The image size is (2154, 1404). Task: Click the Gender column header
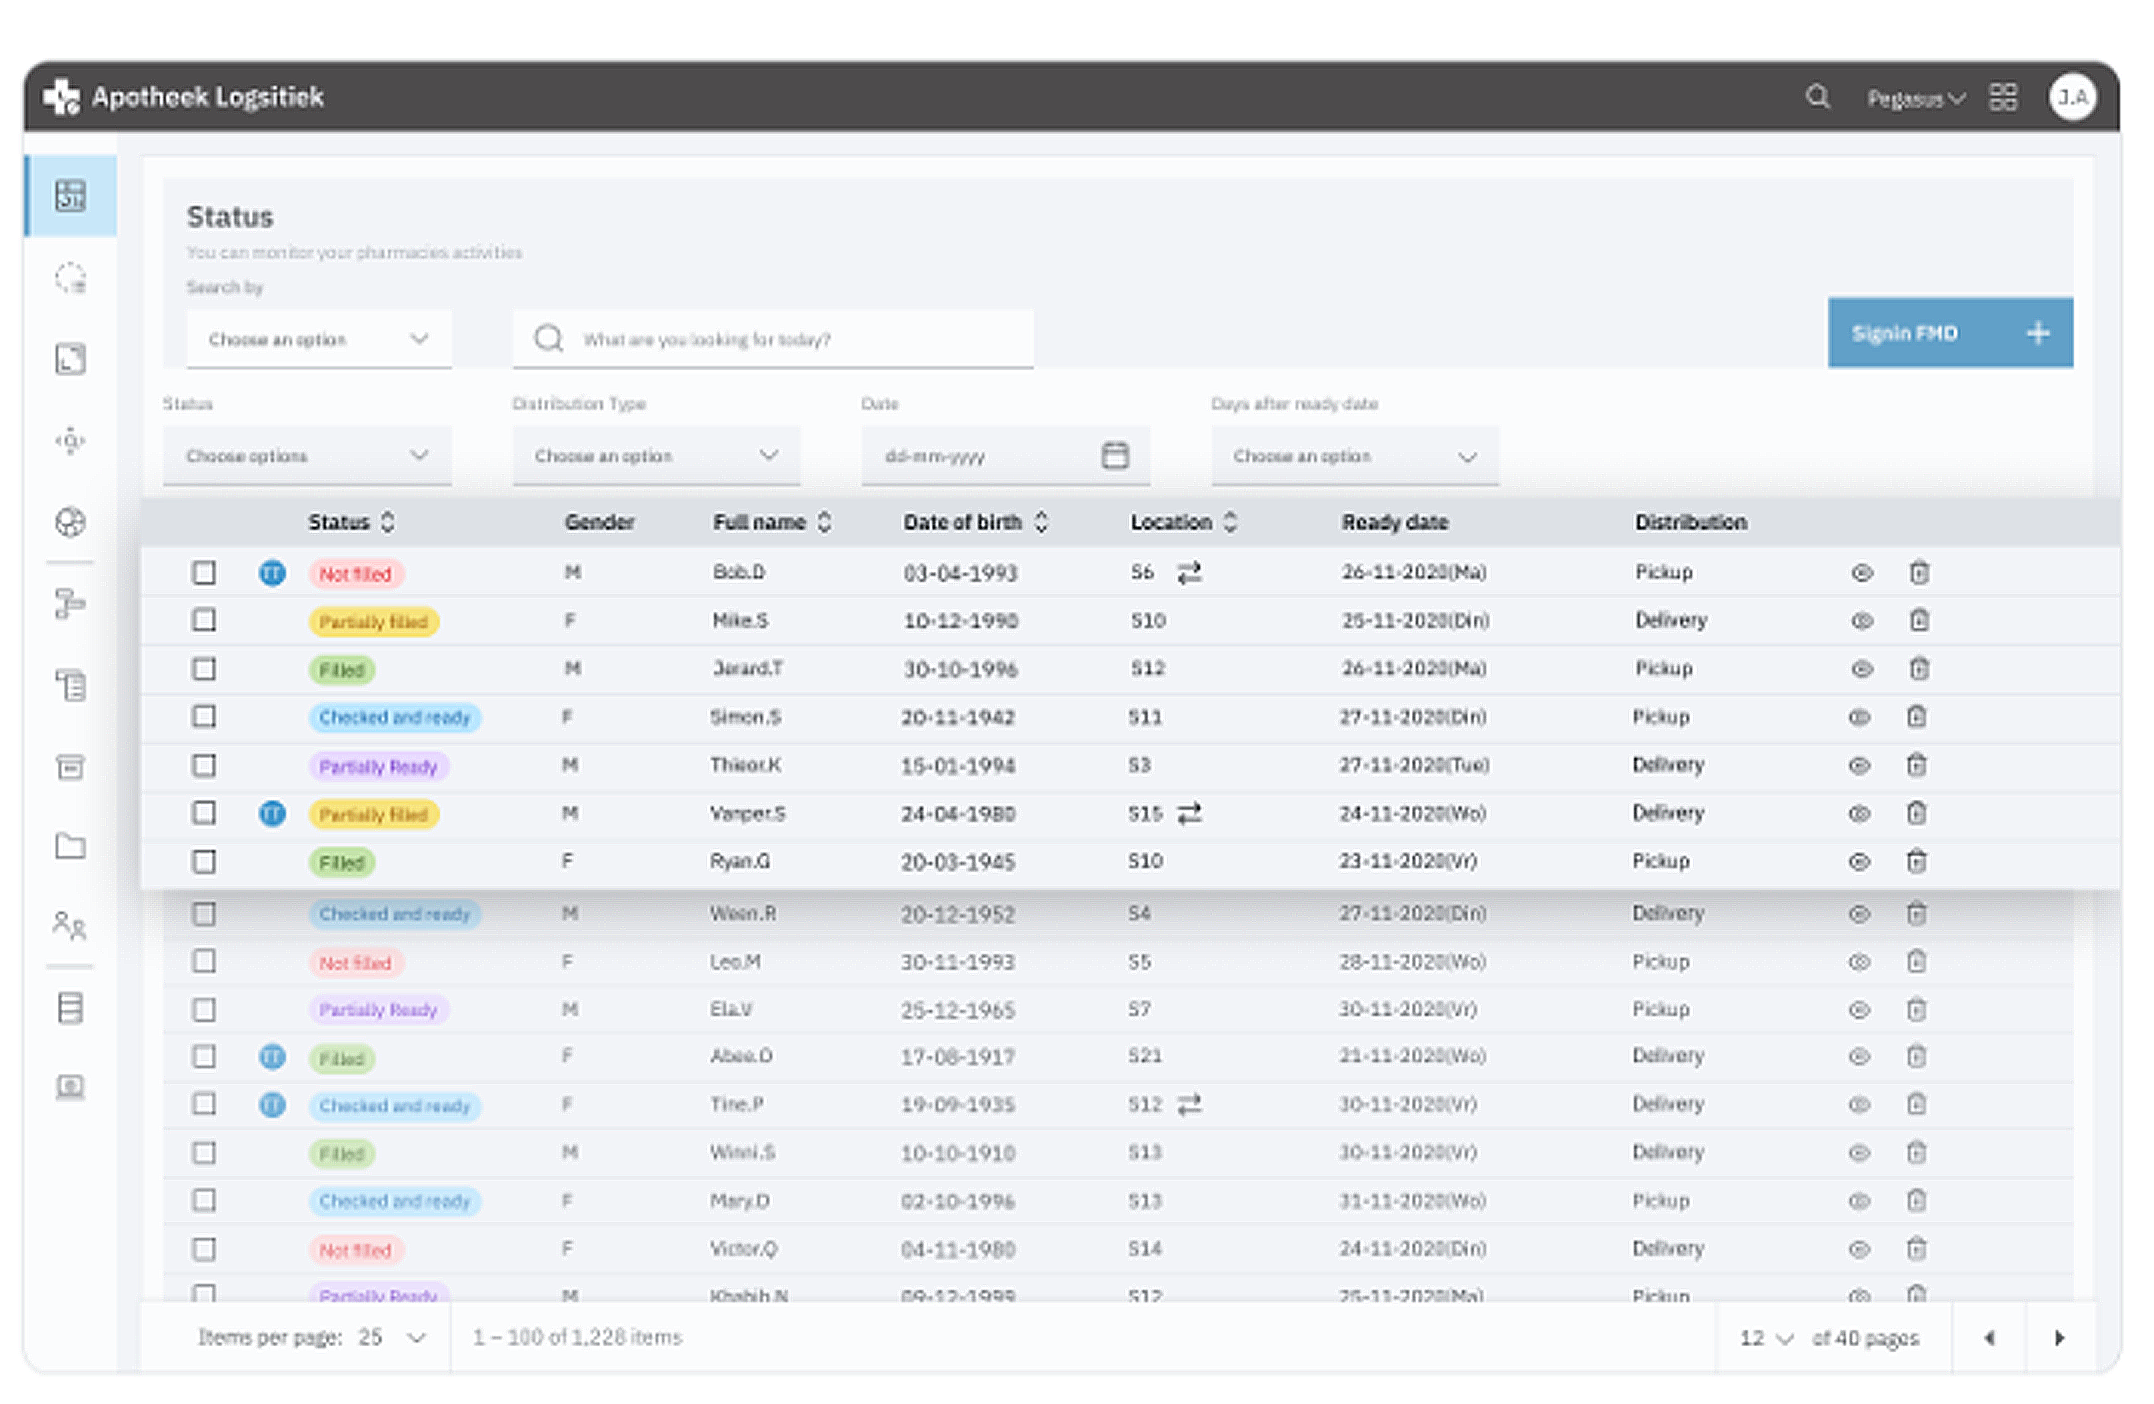[599, 522]
